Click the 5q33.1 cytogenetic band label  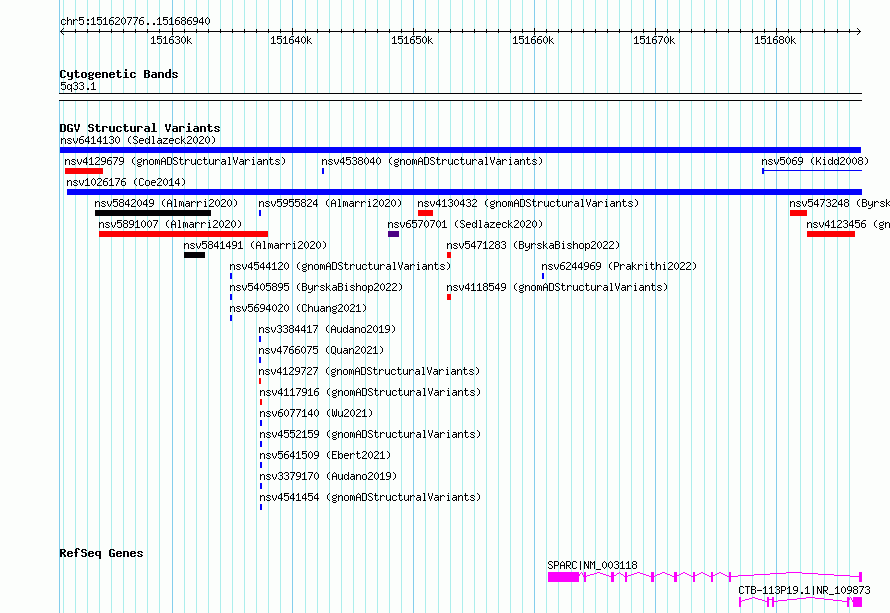click(x=78, y=86)
